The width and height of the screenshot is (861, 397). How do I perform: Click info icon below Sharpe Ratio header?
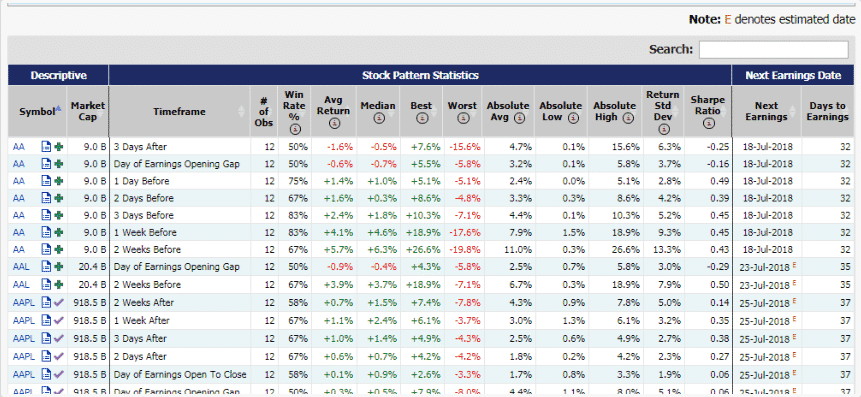(x=708, y=124)
